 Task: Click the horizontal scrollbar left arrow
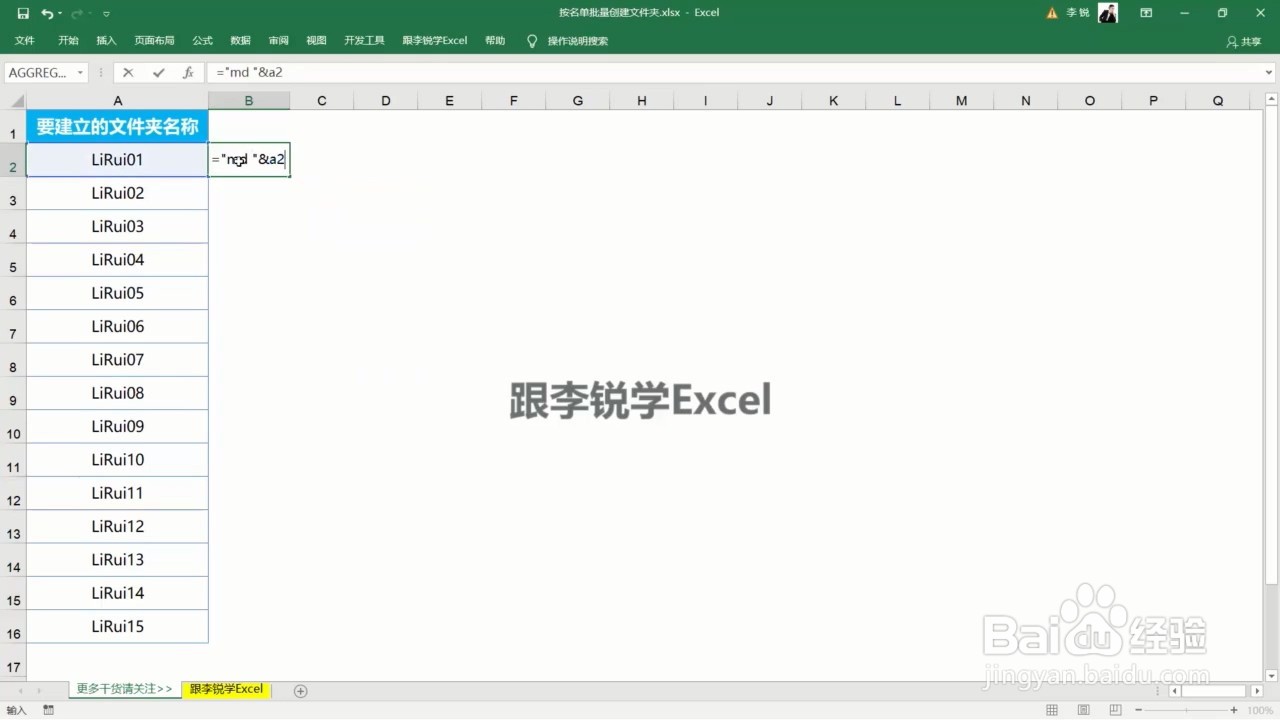point(1175,691)
